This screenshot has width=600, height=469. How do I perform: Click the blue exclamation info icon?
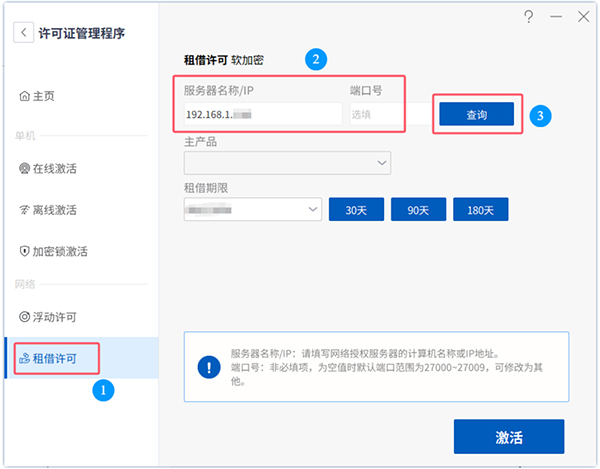tap(209, 367)
